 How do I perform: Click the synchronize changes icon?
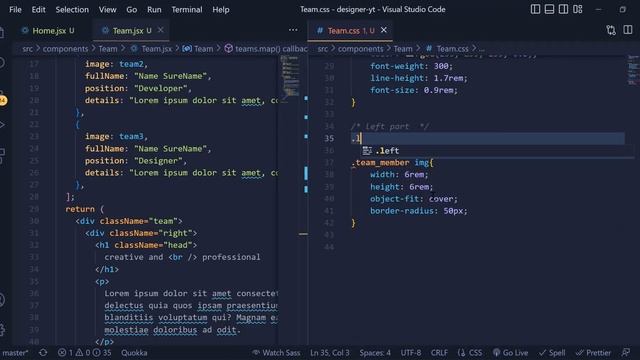click(43, 353)
